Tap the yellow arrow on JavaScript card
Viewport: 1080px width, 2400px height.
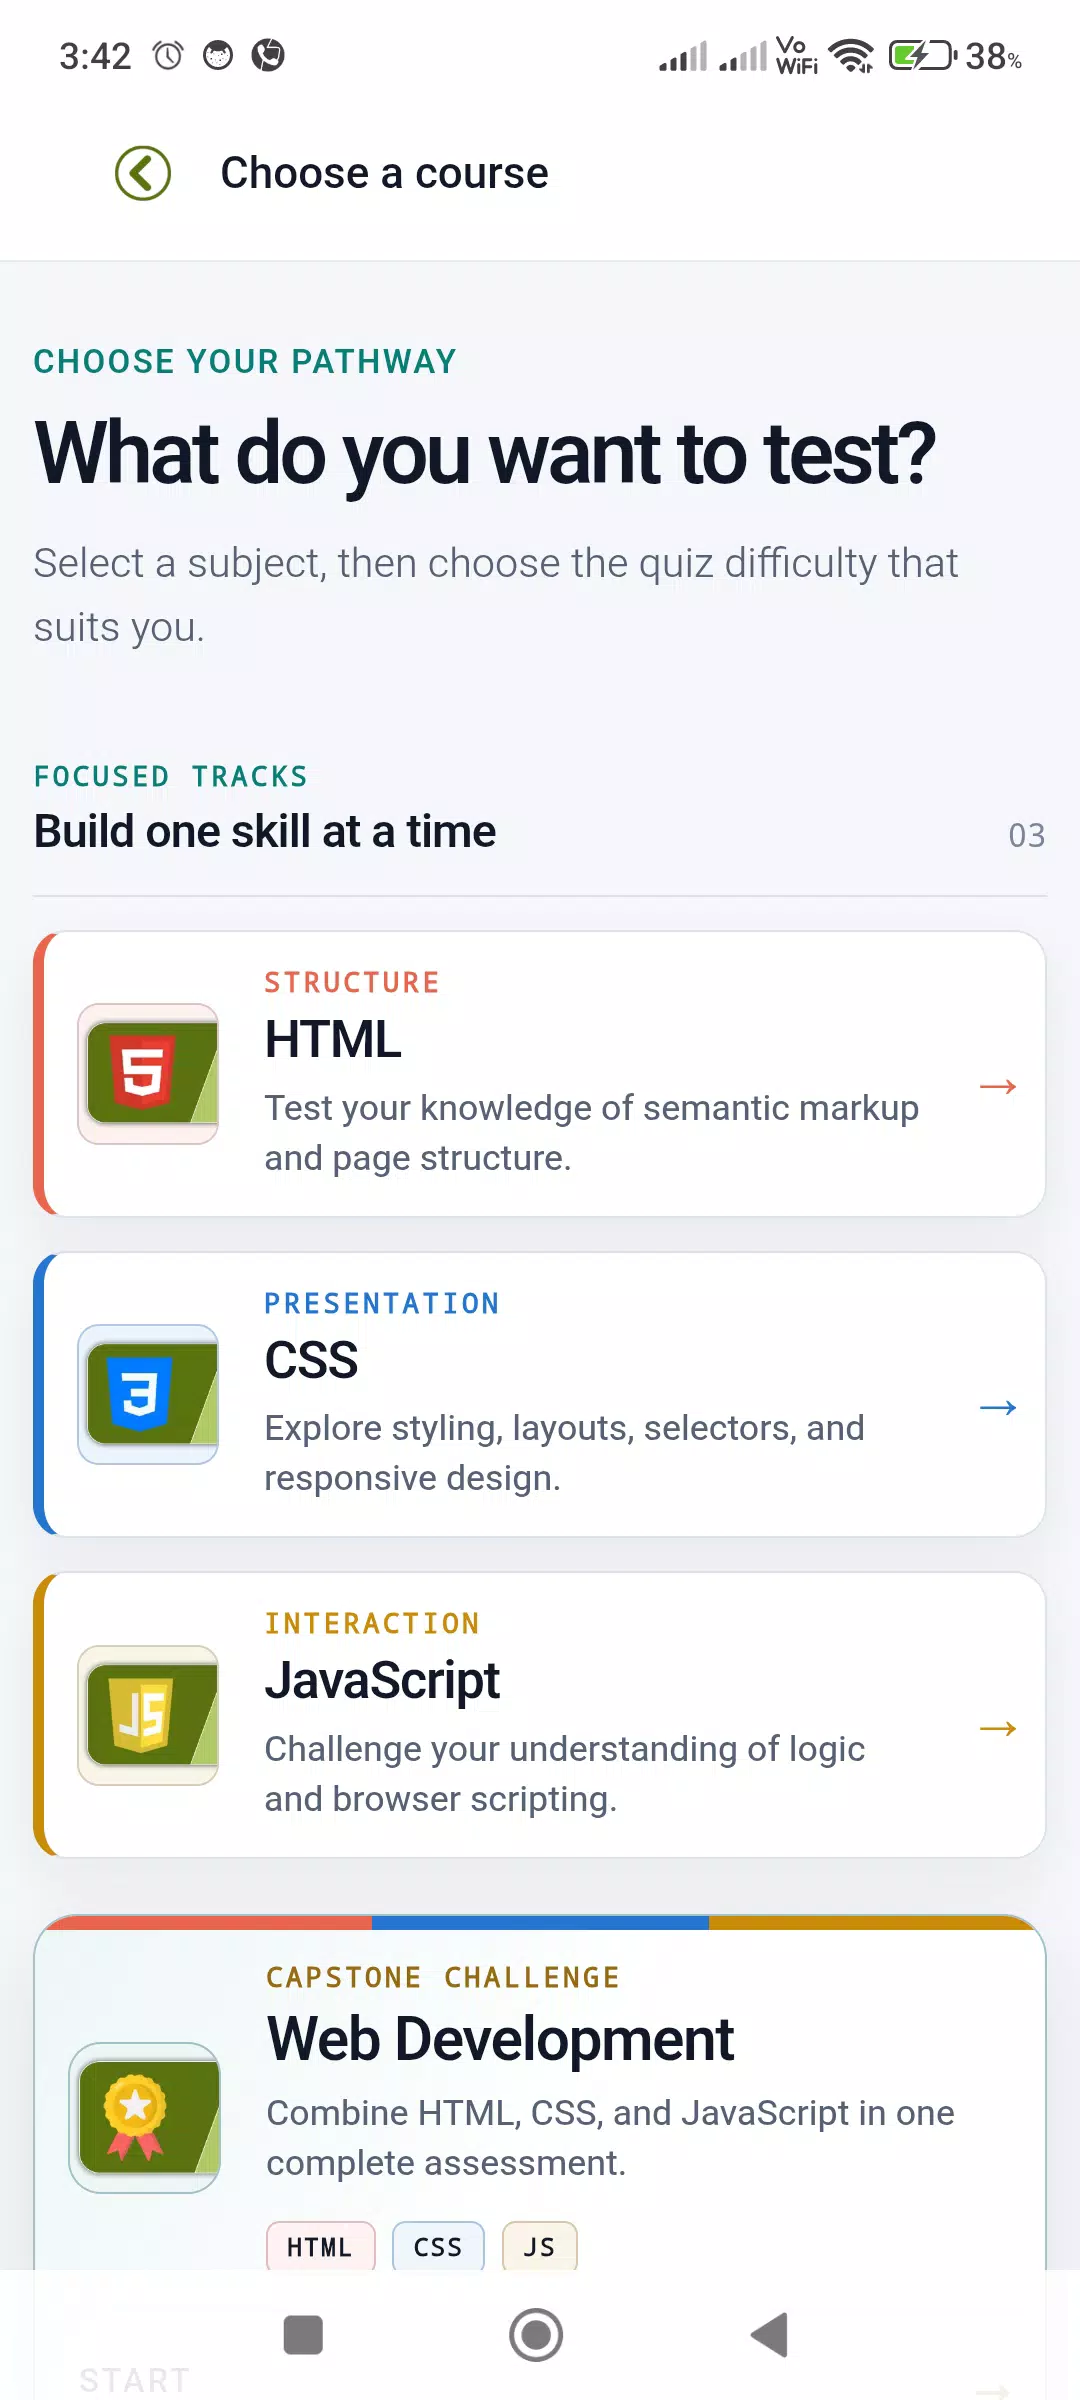(x=997, y=1728)
